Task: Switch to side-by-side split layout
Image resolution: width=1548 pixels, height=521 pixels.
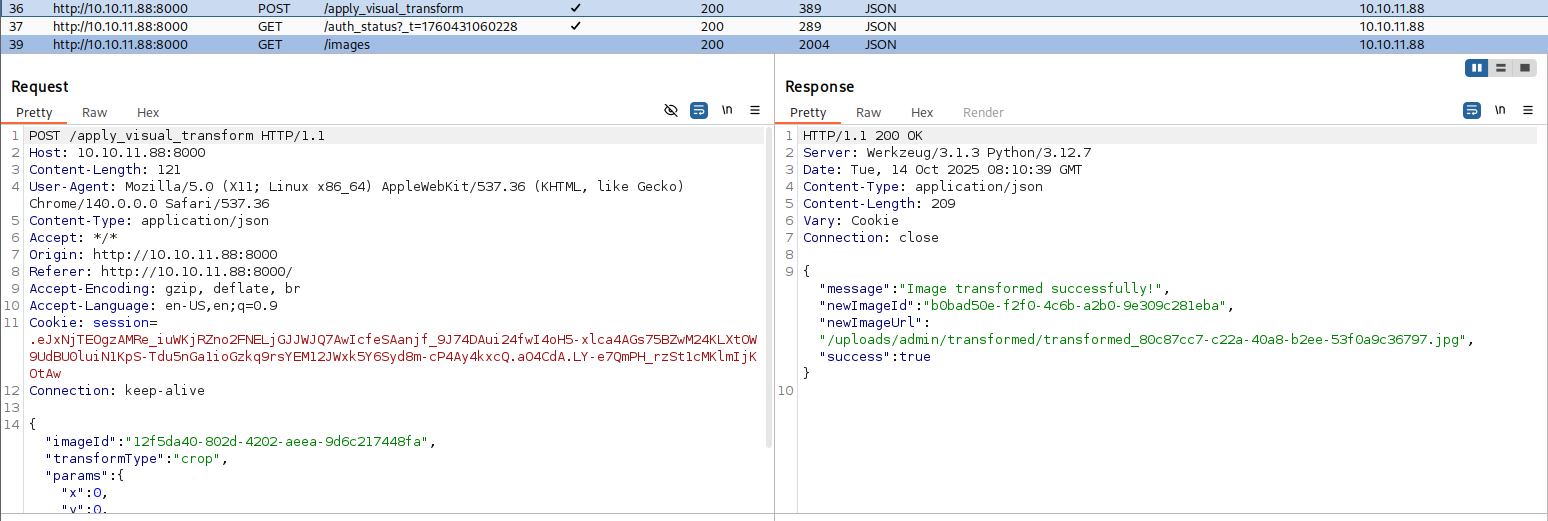Action: [x=1477, y=68]
